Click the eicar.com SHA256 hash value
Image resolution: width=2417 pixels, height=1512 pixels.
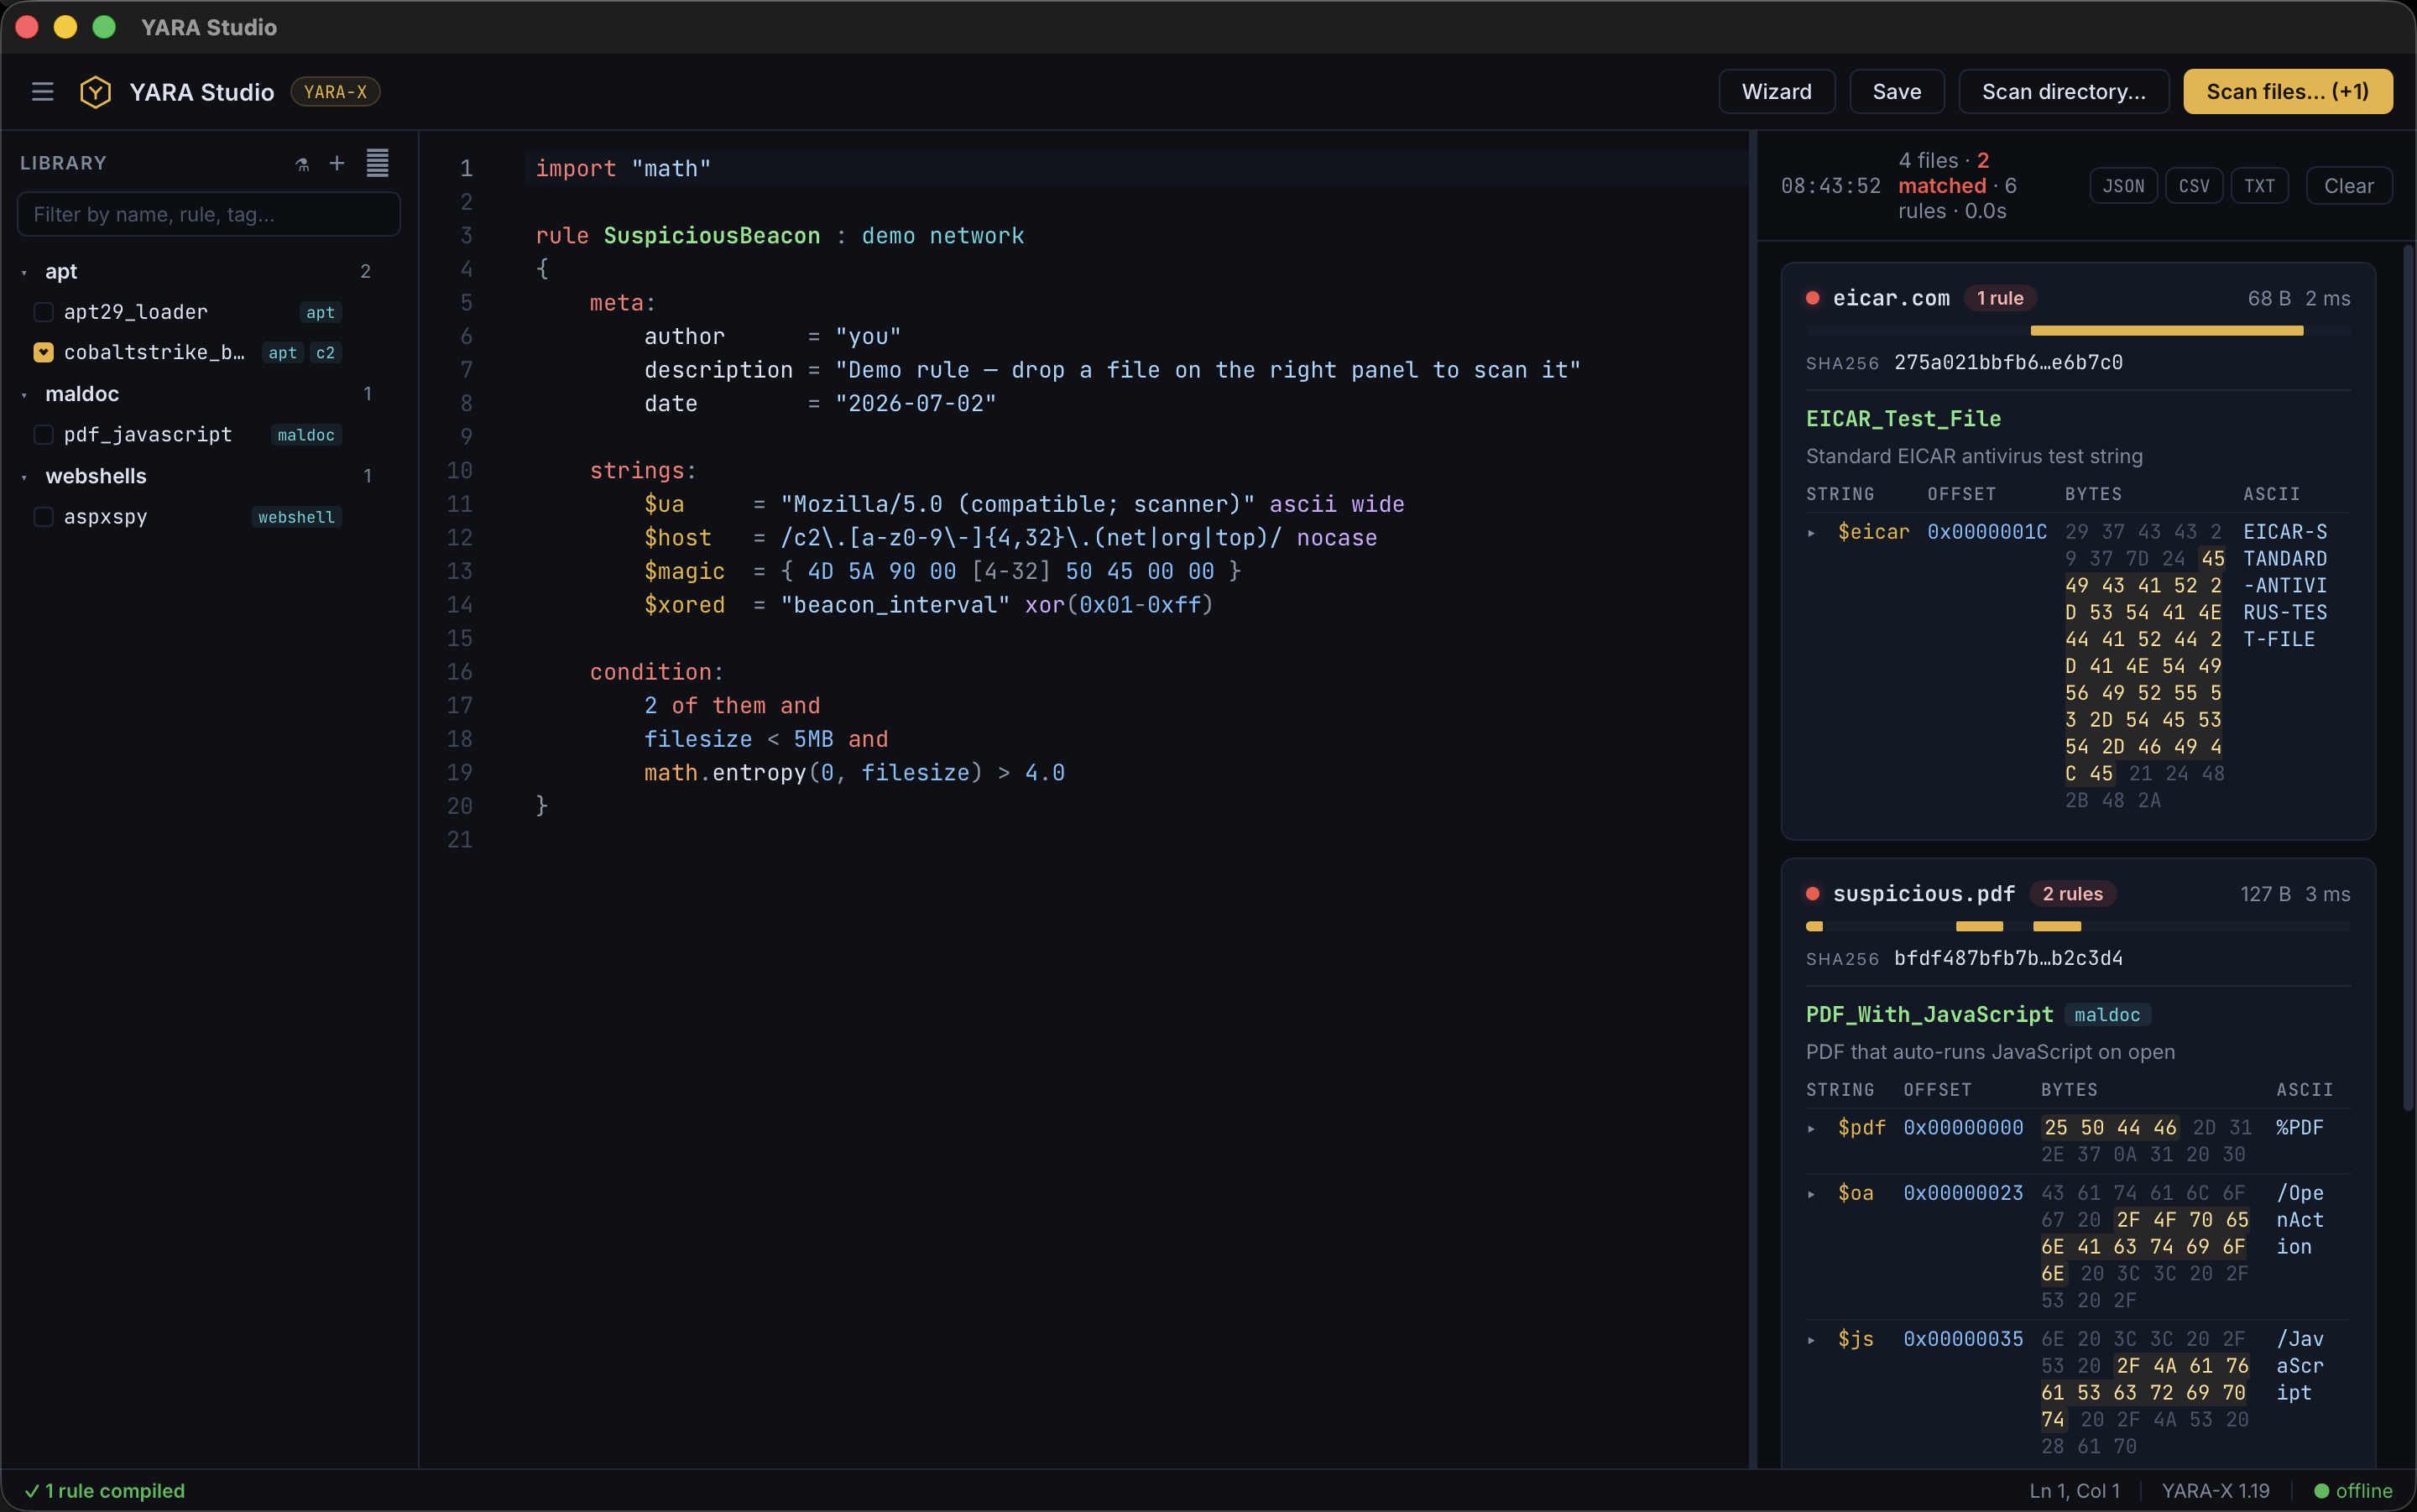pos(2008,363)
